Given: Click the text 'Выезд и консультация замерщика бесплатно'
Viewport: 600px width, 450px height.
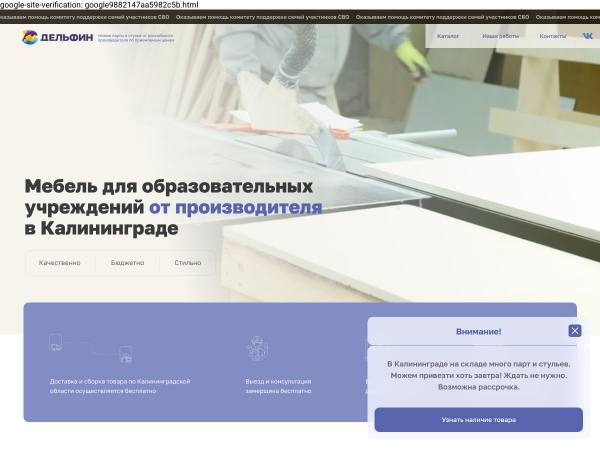Looking at the screenshot, I should (278, 386).
